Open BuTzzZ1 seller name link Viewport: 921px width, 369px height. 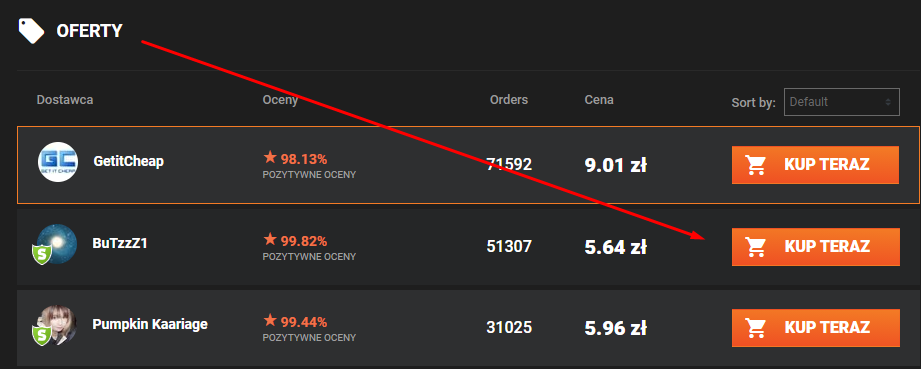point(120,243)
